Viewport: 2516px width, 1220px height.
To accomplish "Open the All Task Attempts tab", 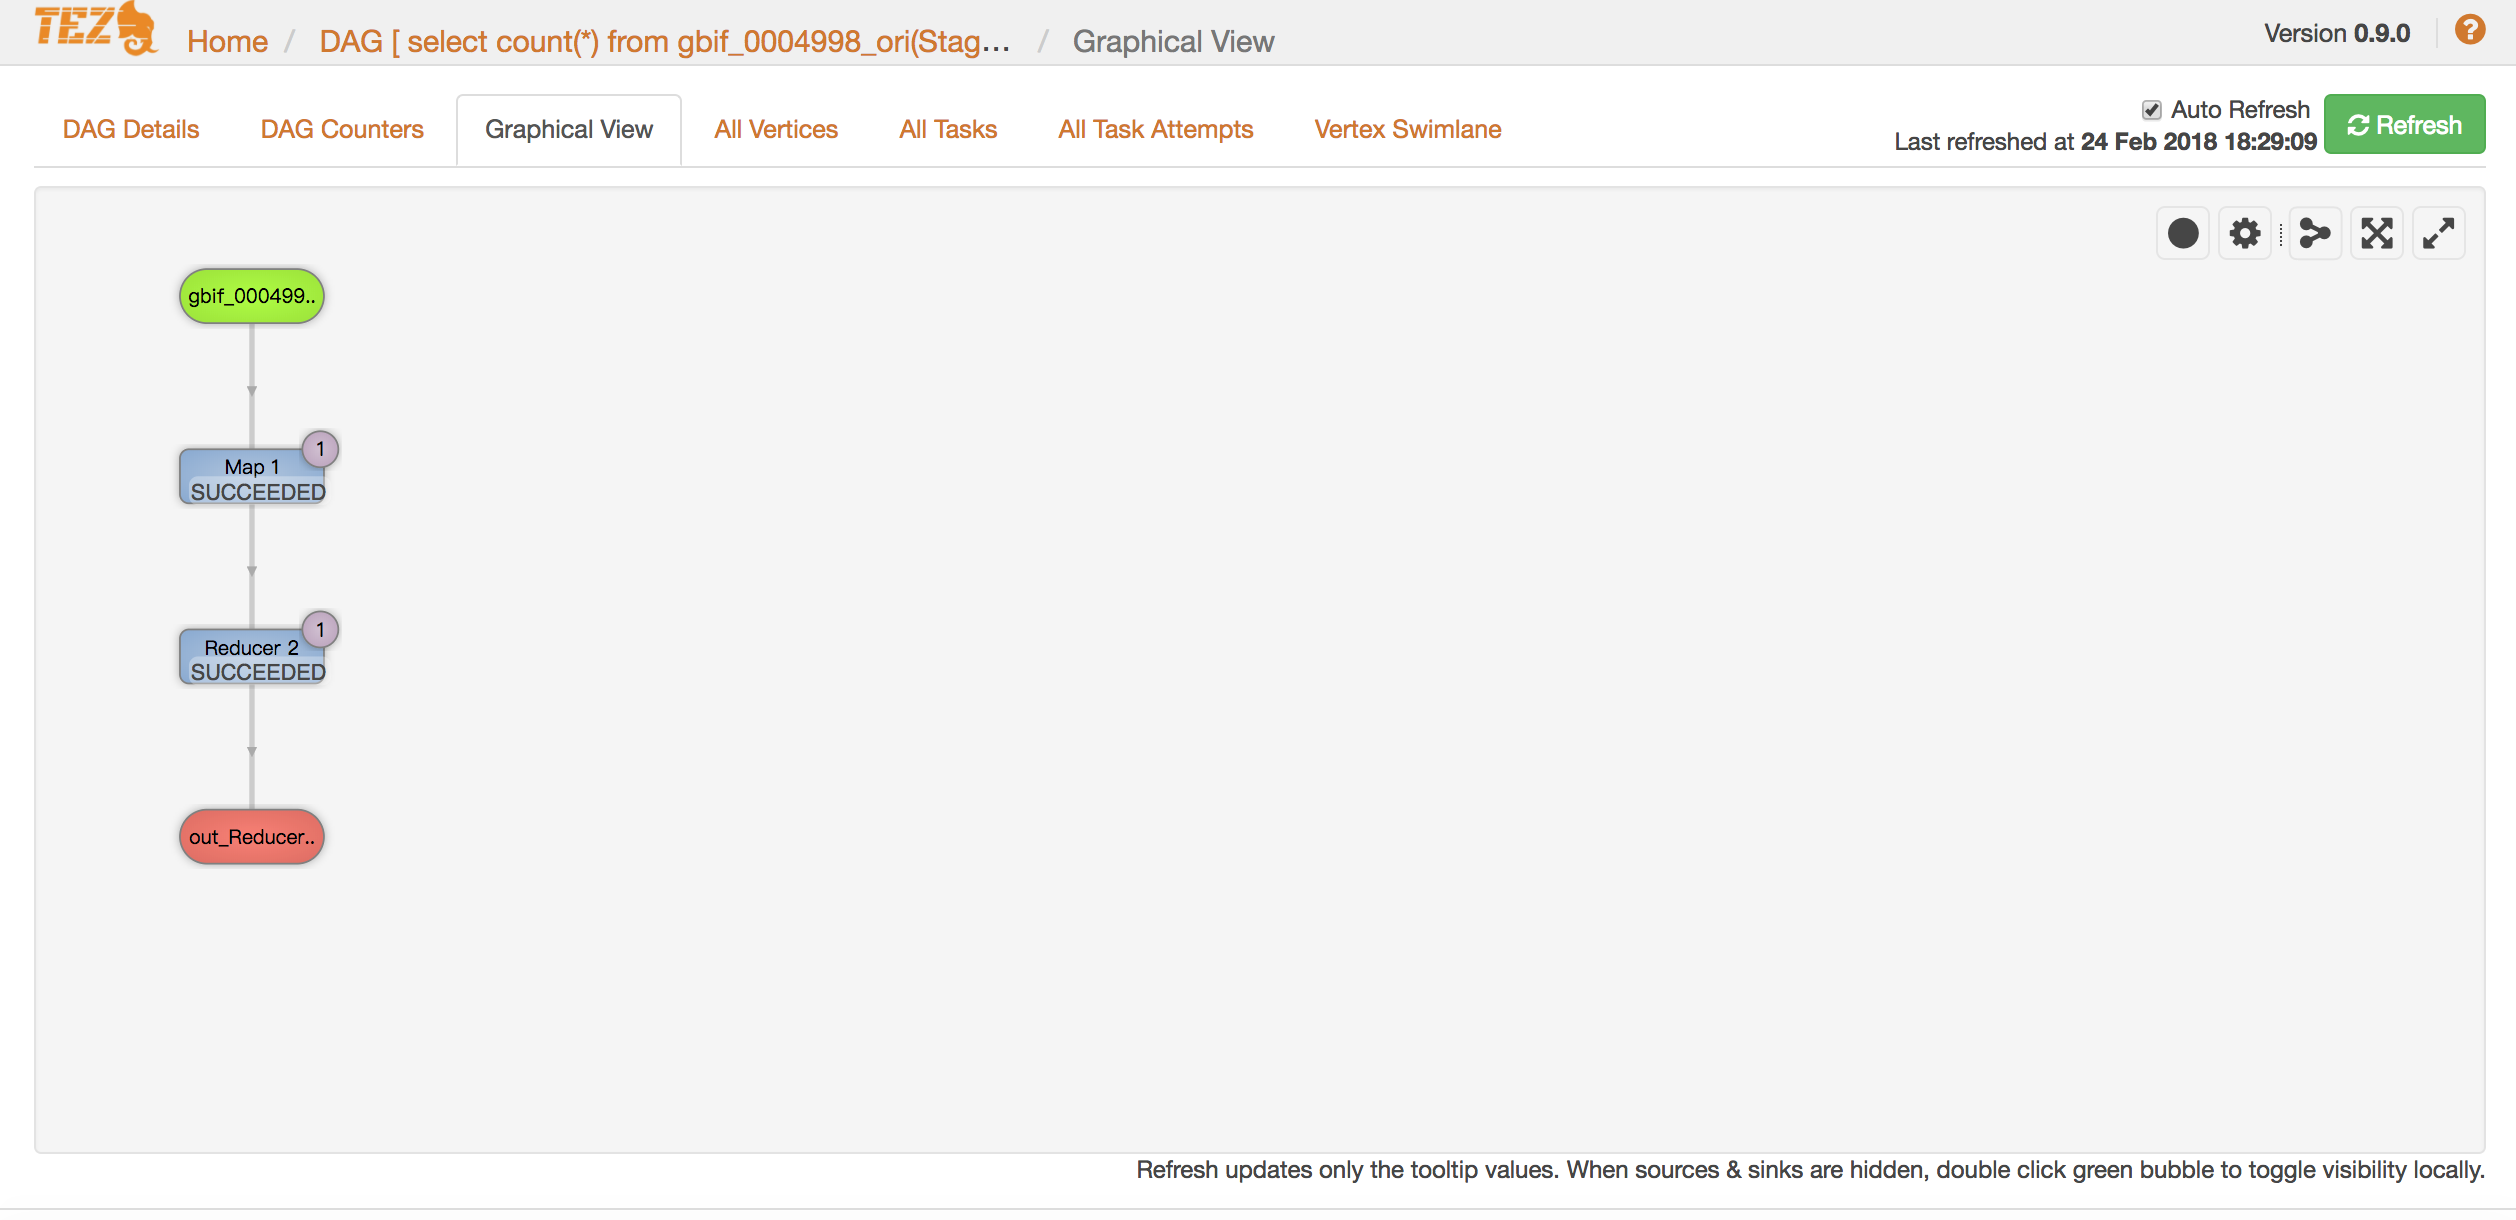I will [x=1155, y=130].
